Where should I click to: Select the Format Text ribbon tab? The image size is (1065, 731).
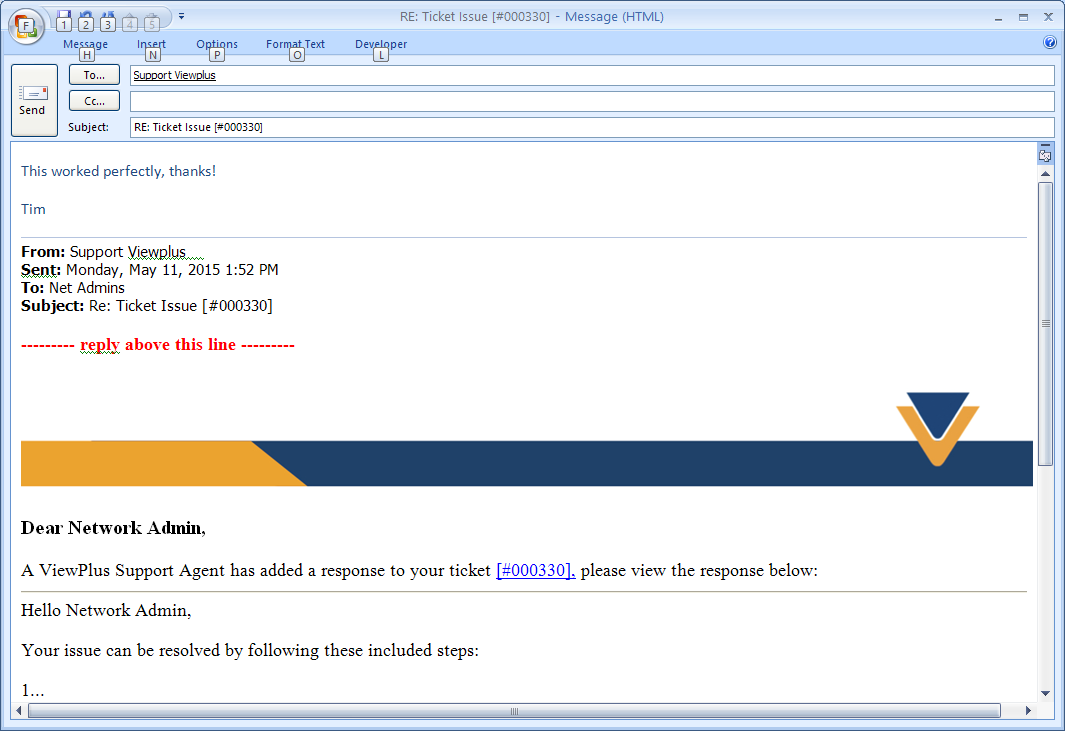[x=295, y=44]
